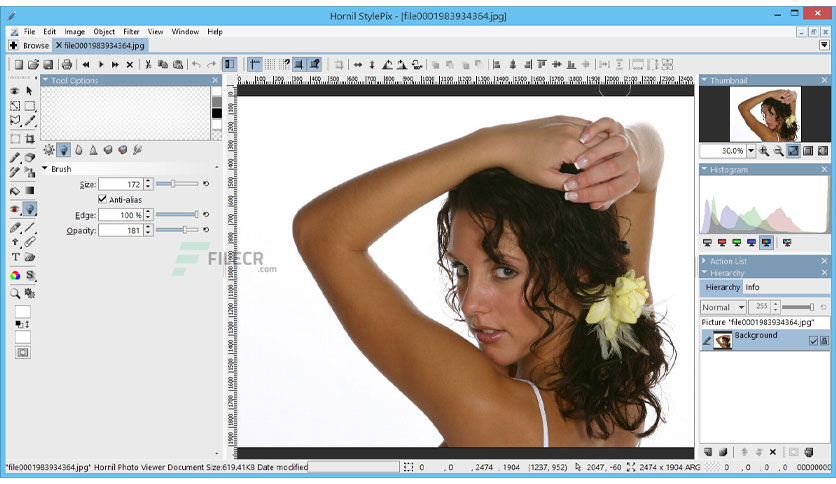
Task: Select the Red Eye removal tool
Action: coord(15,209)
